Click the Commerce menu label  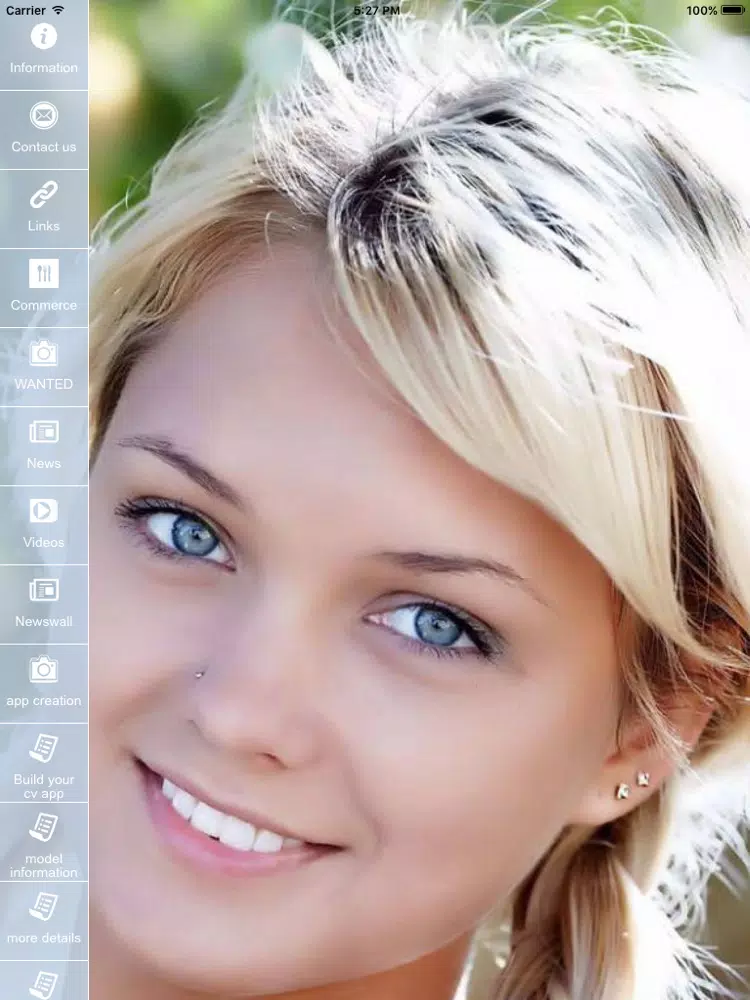[x=43, y=305]
